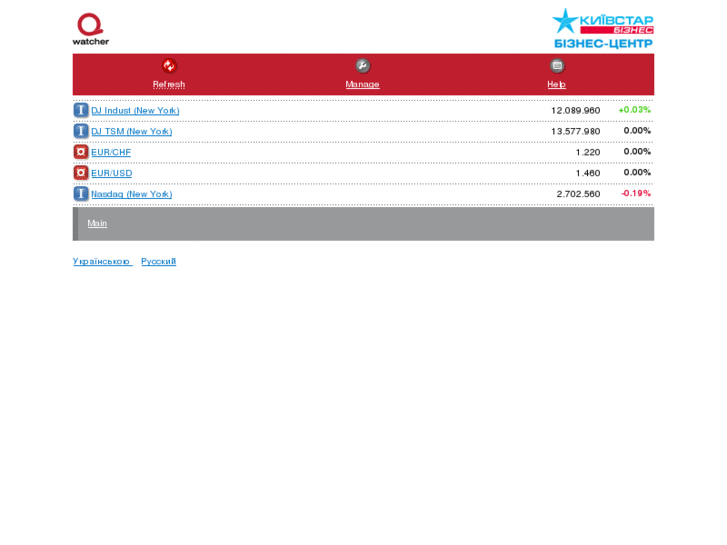Select the DJ Indust value 12,089.960
Image resolution: width=727 pixels, height=545 pixels.
pos(575,110)
